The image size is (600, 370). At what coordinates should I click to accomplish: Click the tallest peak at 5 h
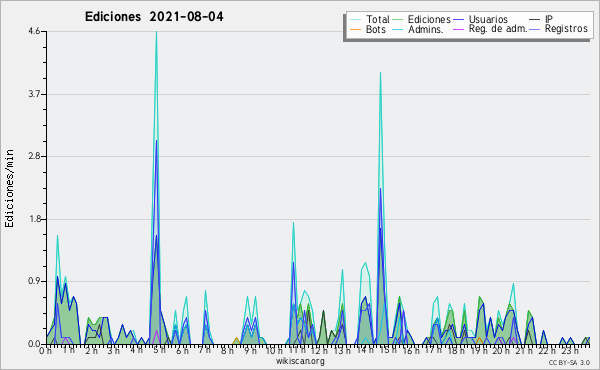[156, 33]
